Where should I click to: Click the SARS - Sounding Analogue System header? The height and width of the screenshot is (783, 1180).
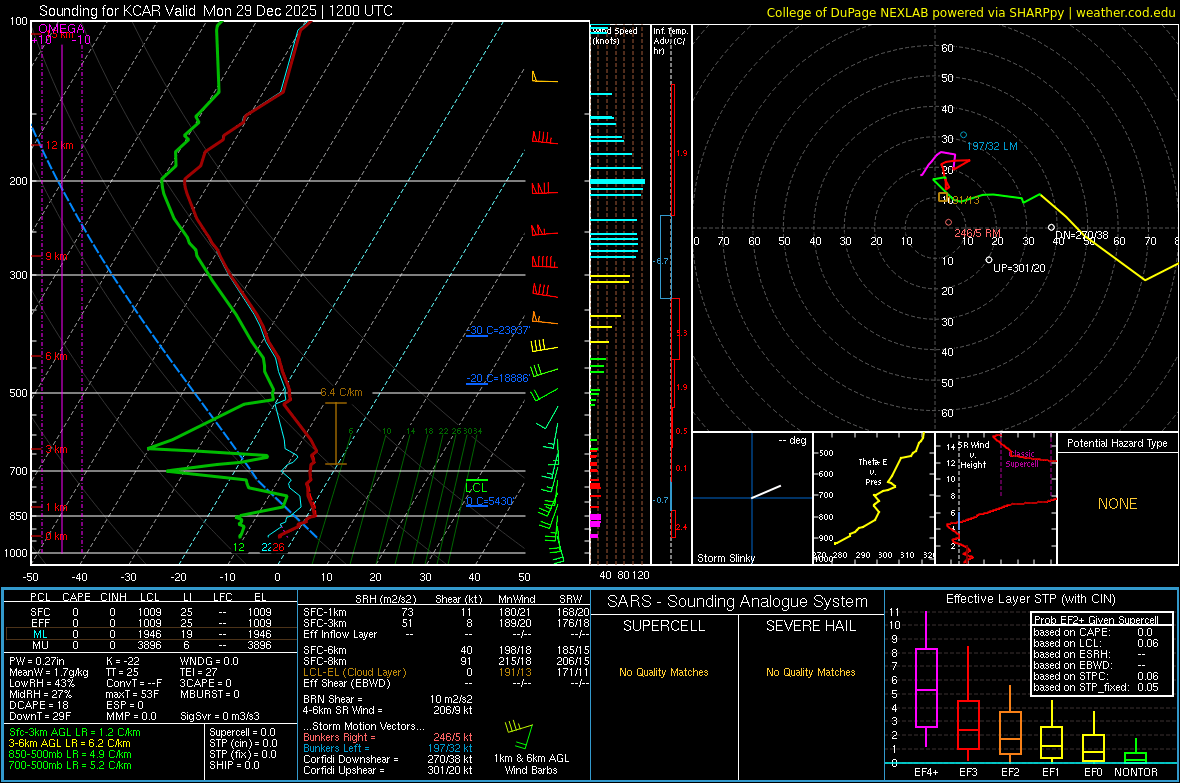coord(737,602)
